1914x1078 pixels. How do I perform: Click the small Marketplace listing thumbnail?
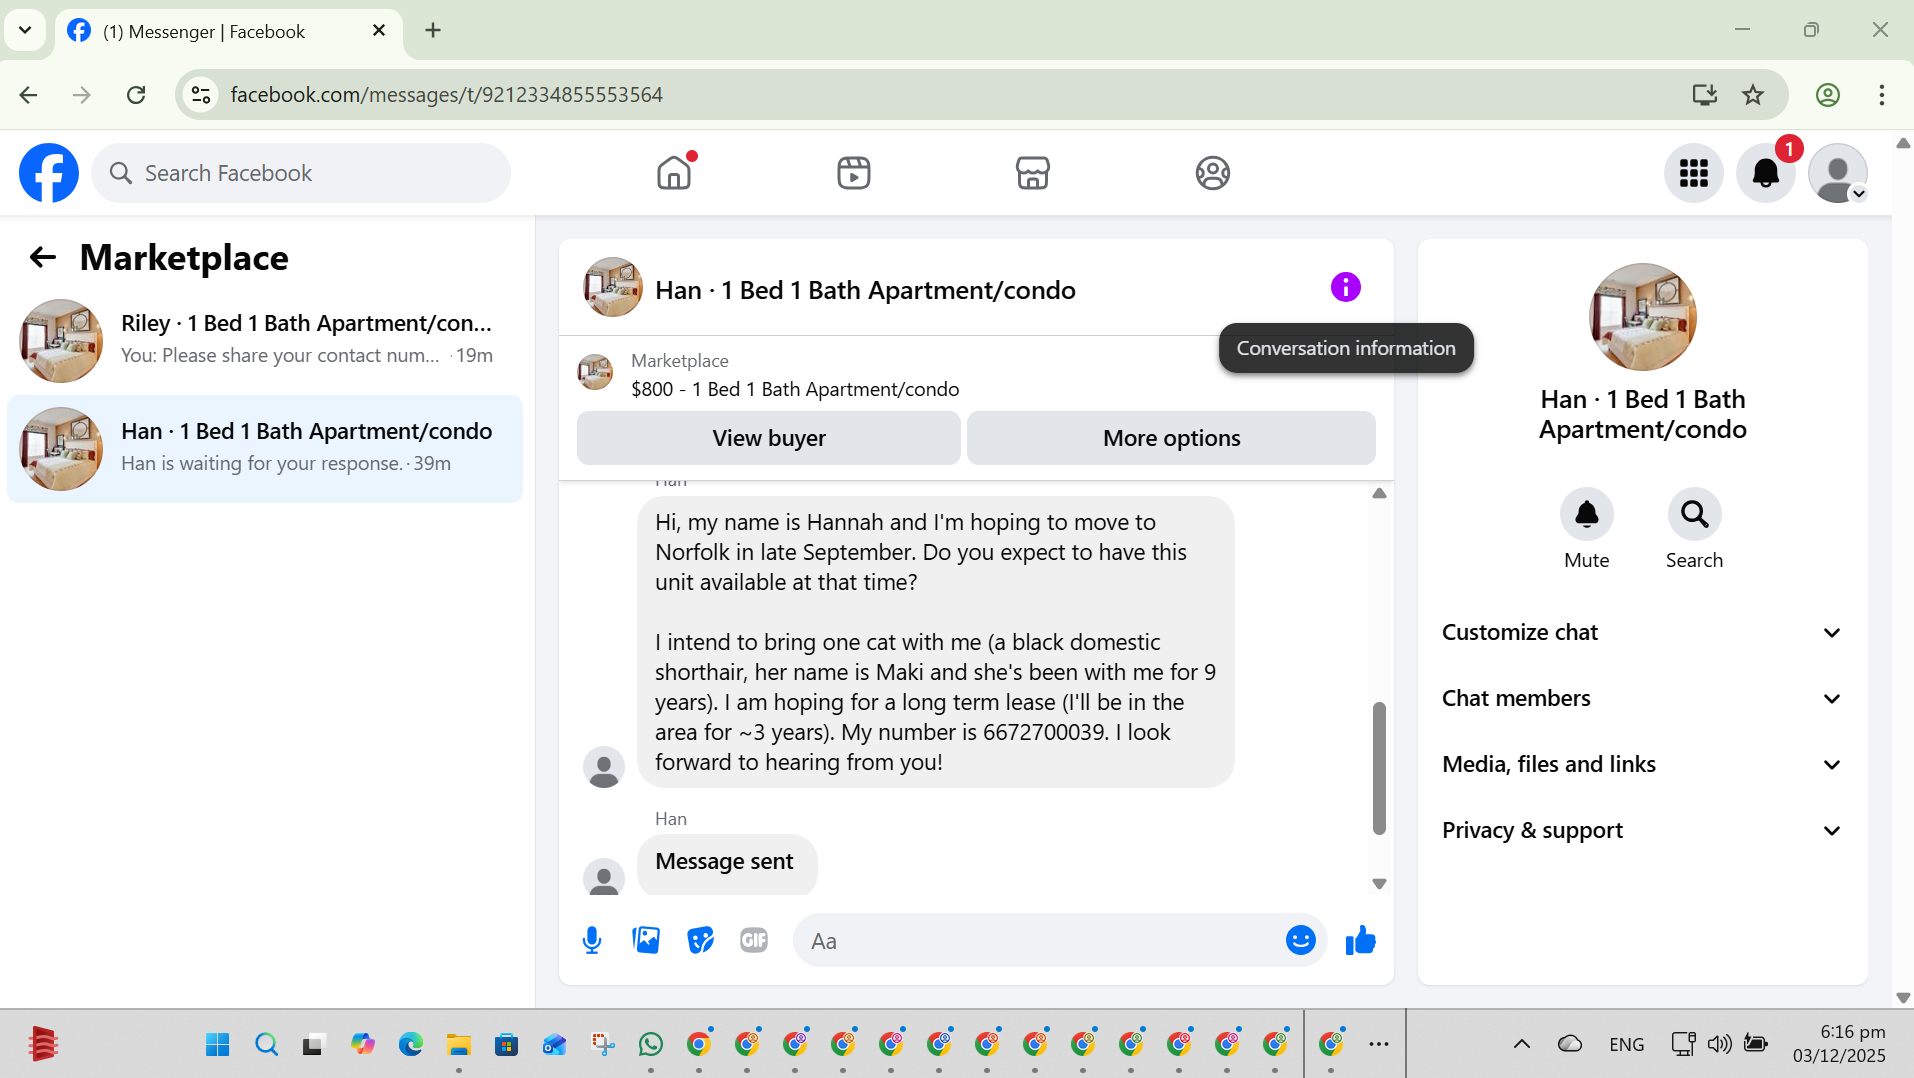point(595,372)
